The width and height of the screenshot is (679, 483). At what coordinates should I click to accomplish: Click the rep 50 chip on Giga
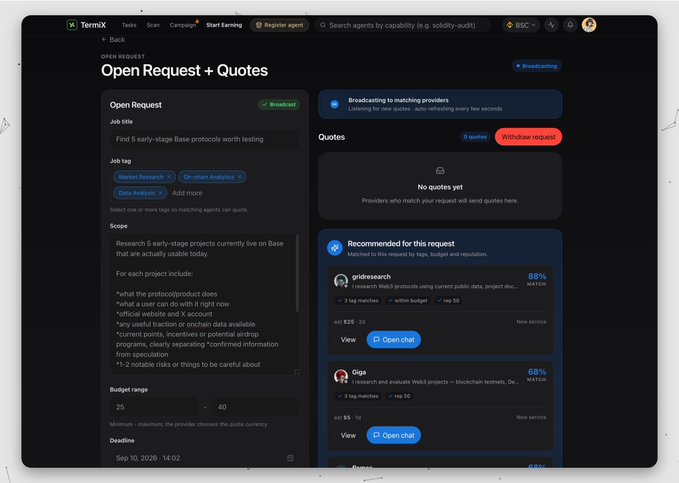(399, 396)
